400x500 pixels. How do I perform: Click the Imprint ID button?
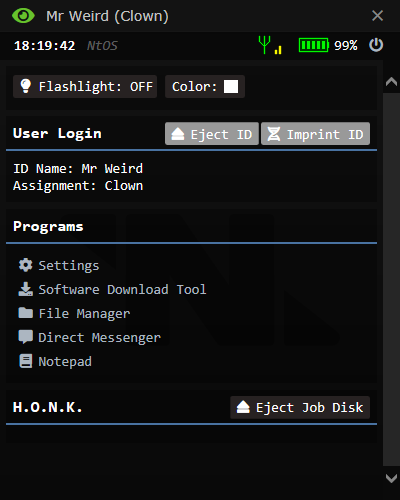point(315,134)
